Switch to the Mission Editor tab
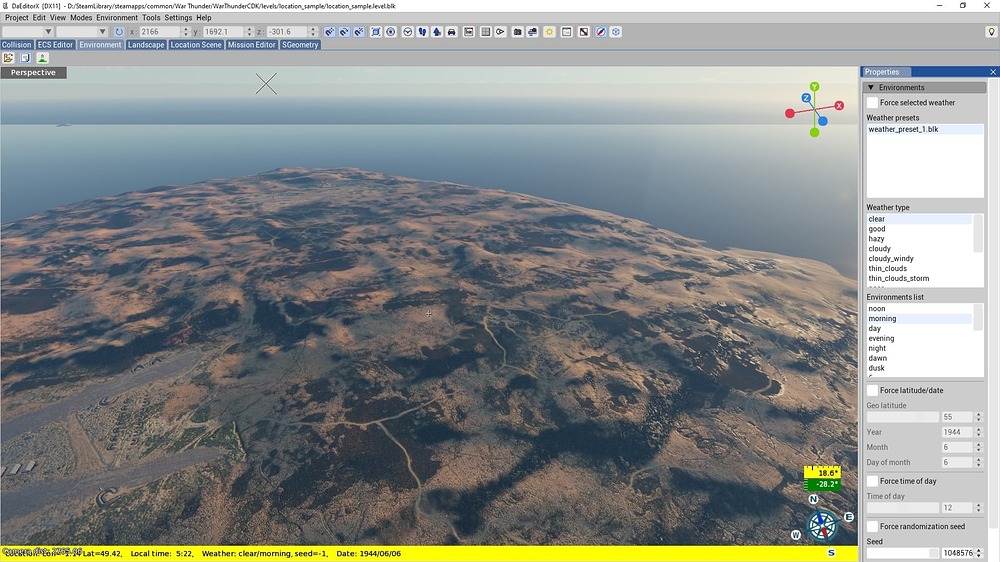 (251, 45)
